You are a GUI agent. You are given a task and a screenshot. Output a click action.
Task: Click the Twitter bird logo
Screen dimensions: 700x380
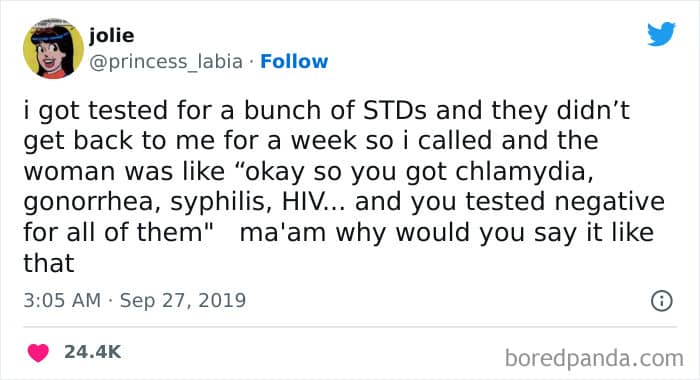tap(661, 33)
